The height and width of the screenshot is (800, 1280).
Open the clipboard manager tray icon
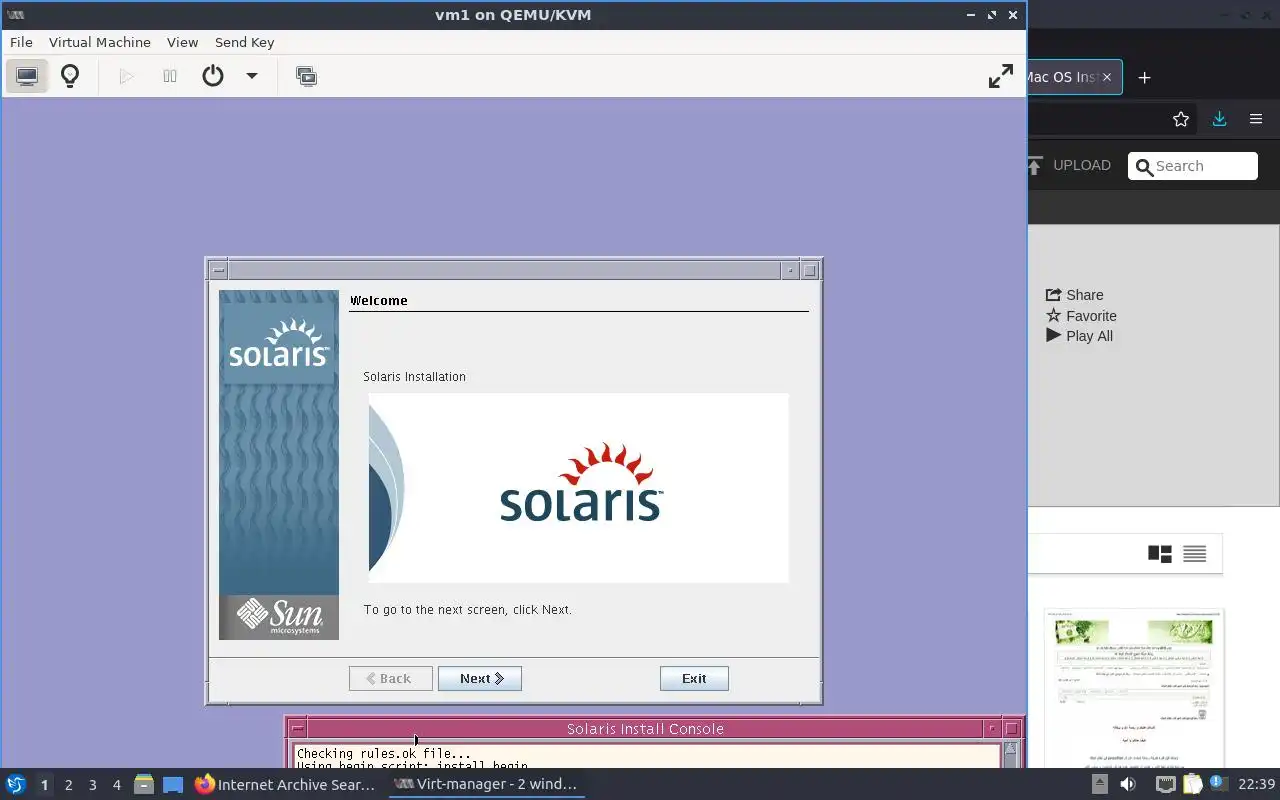(x=1192, y=785)
